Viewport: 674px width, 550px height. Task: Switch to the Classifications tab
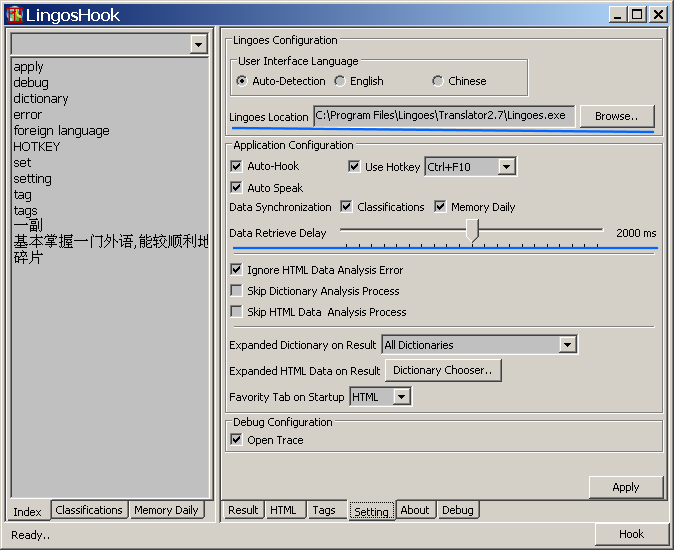pos(89,510)
